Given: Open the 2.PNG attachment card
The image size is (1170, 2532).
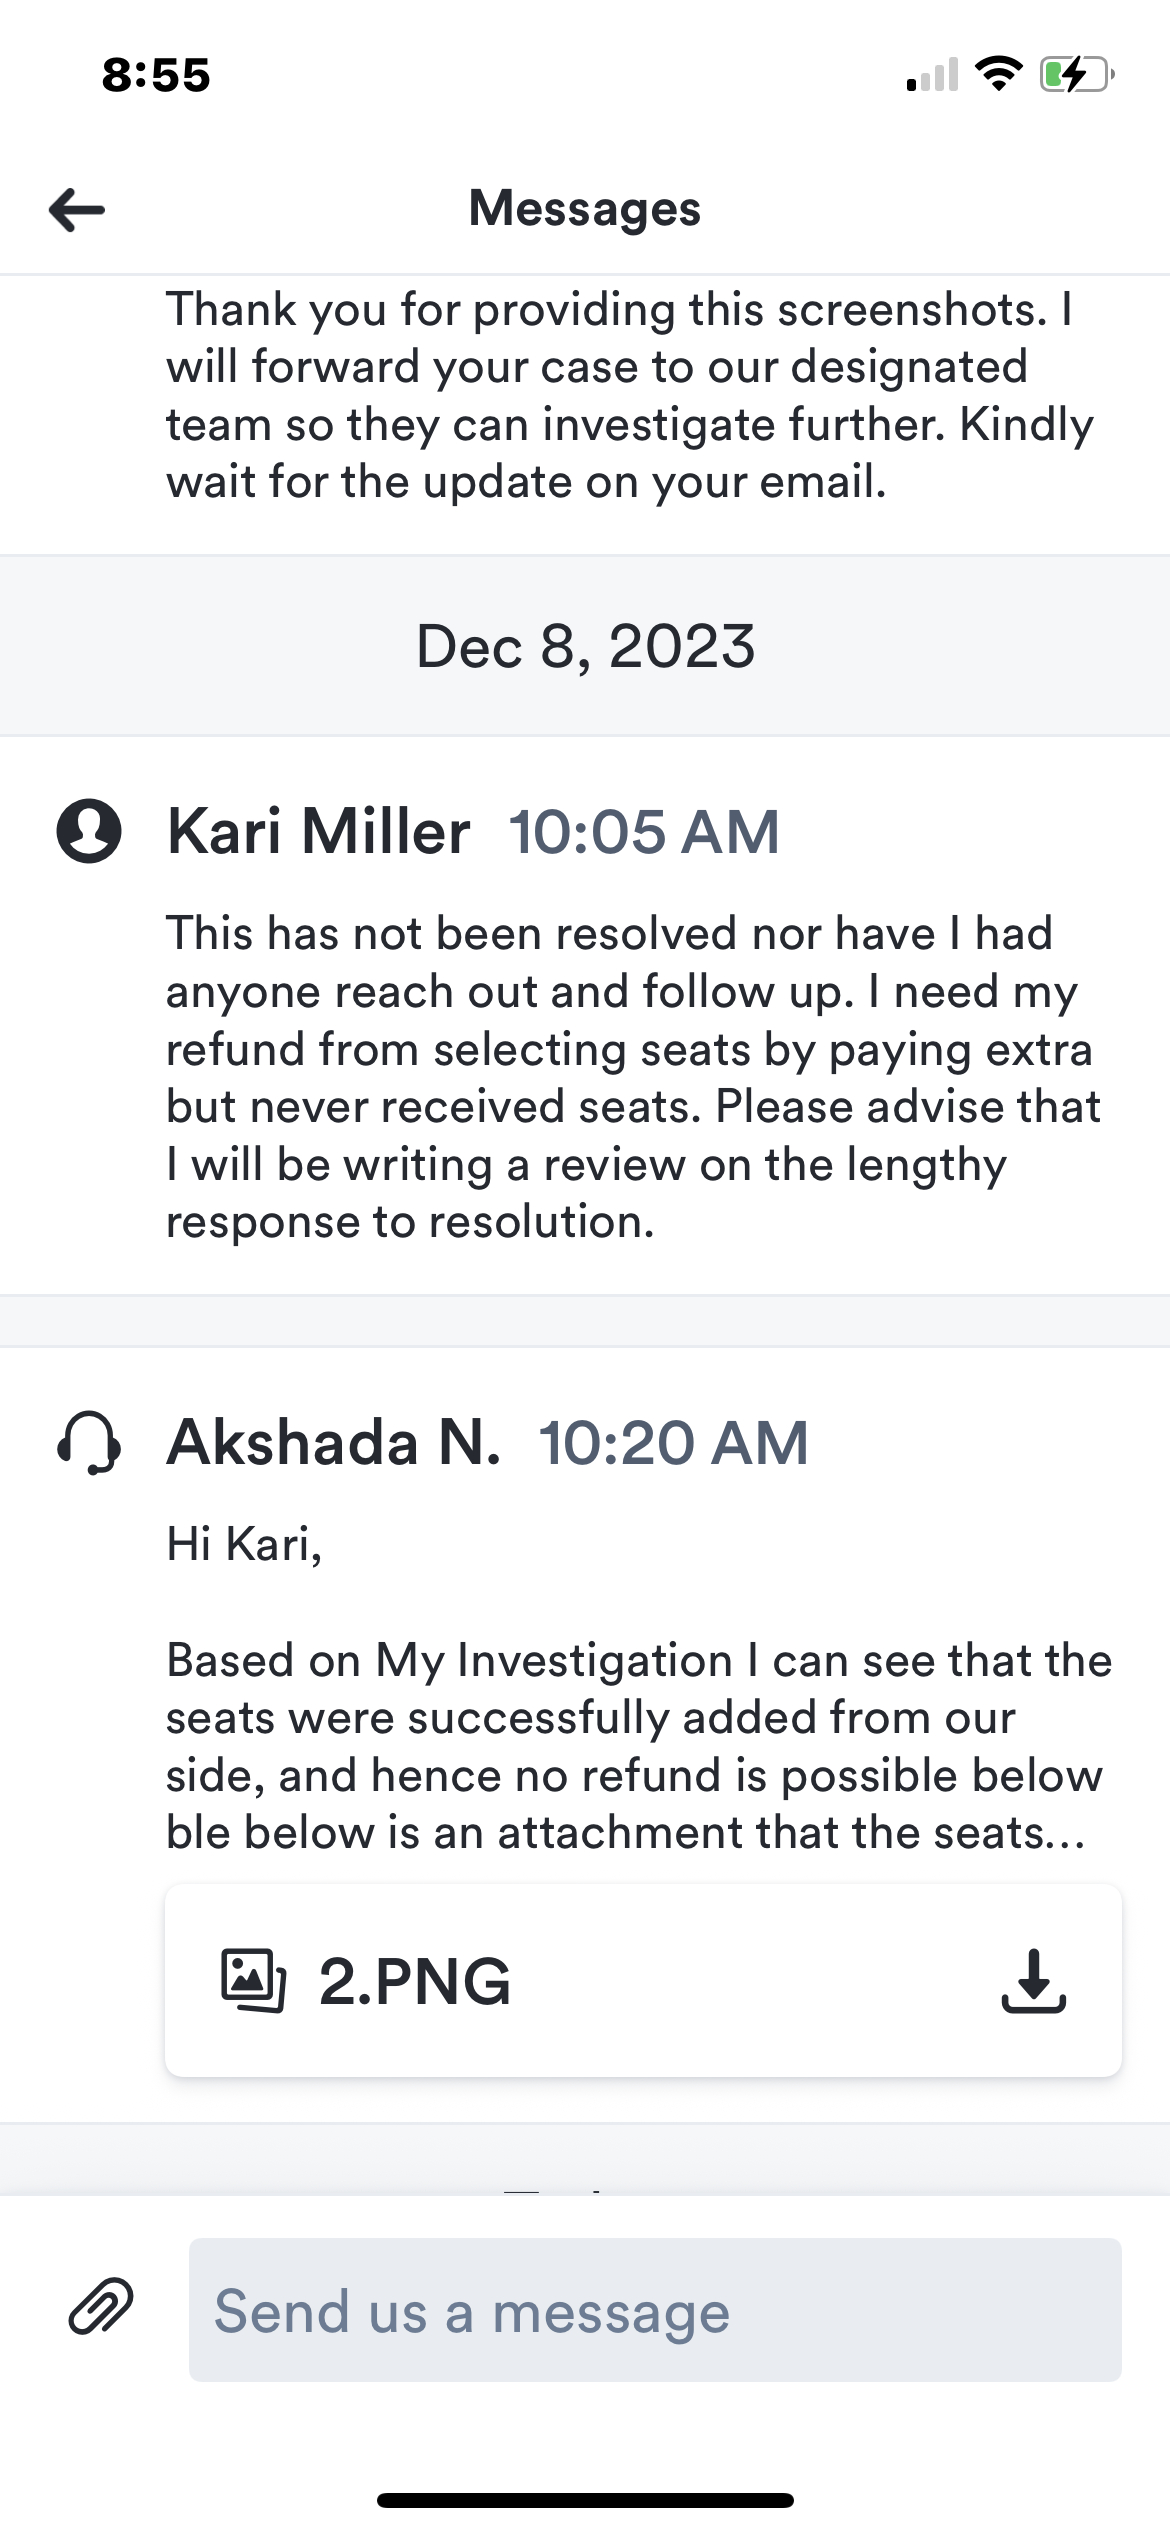Looking at the screenshot, I should 646,1983.
